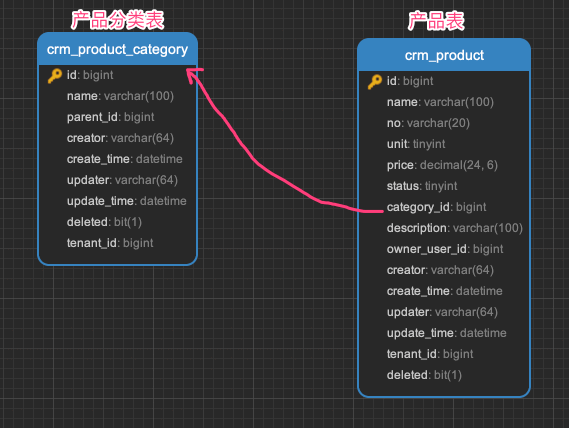Select the crm_product_category table header
This screenshot has height=428, width=569.
117,49
